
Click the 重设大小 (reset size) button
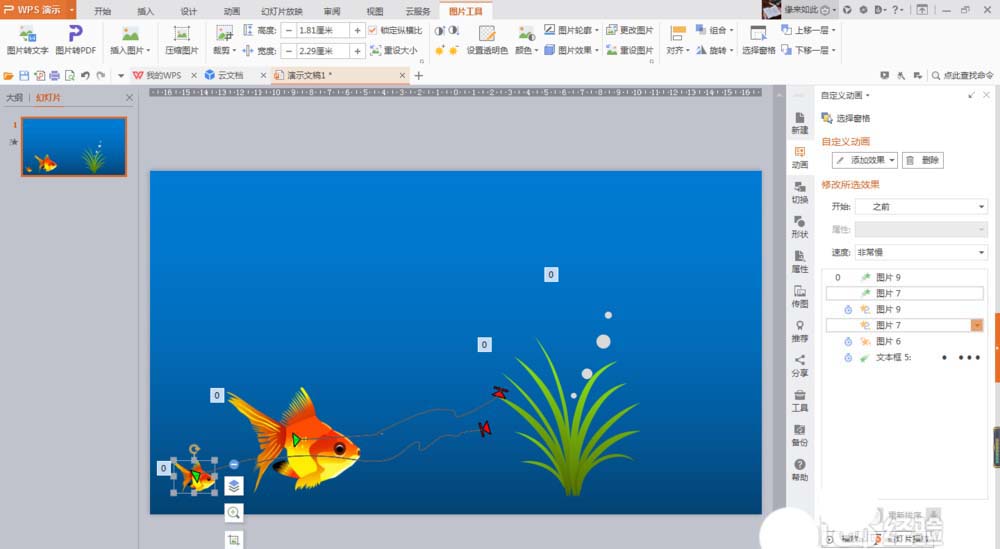(x=392, y=51)
